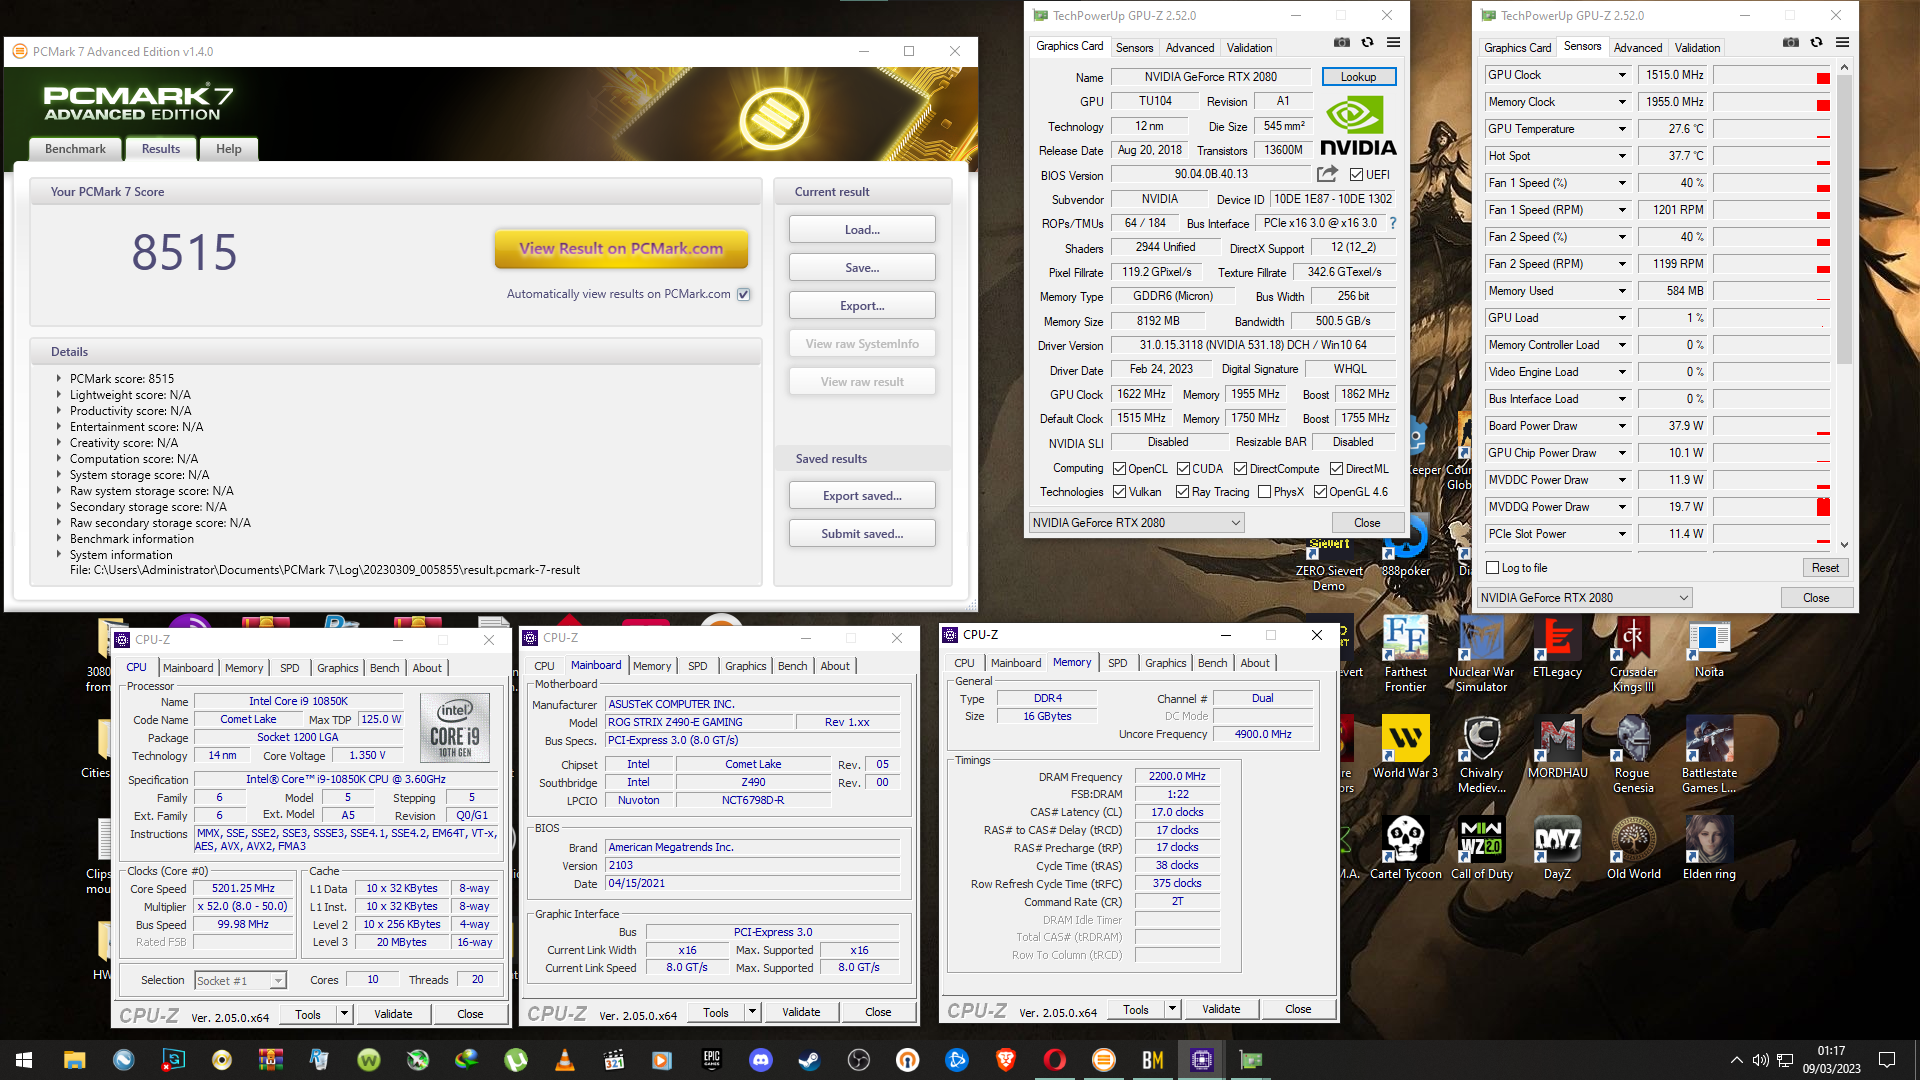Open Farthest Frontier desktop shortcut
1920x1080 pixels.
pos(1405,654)
